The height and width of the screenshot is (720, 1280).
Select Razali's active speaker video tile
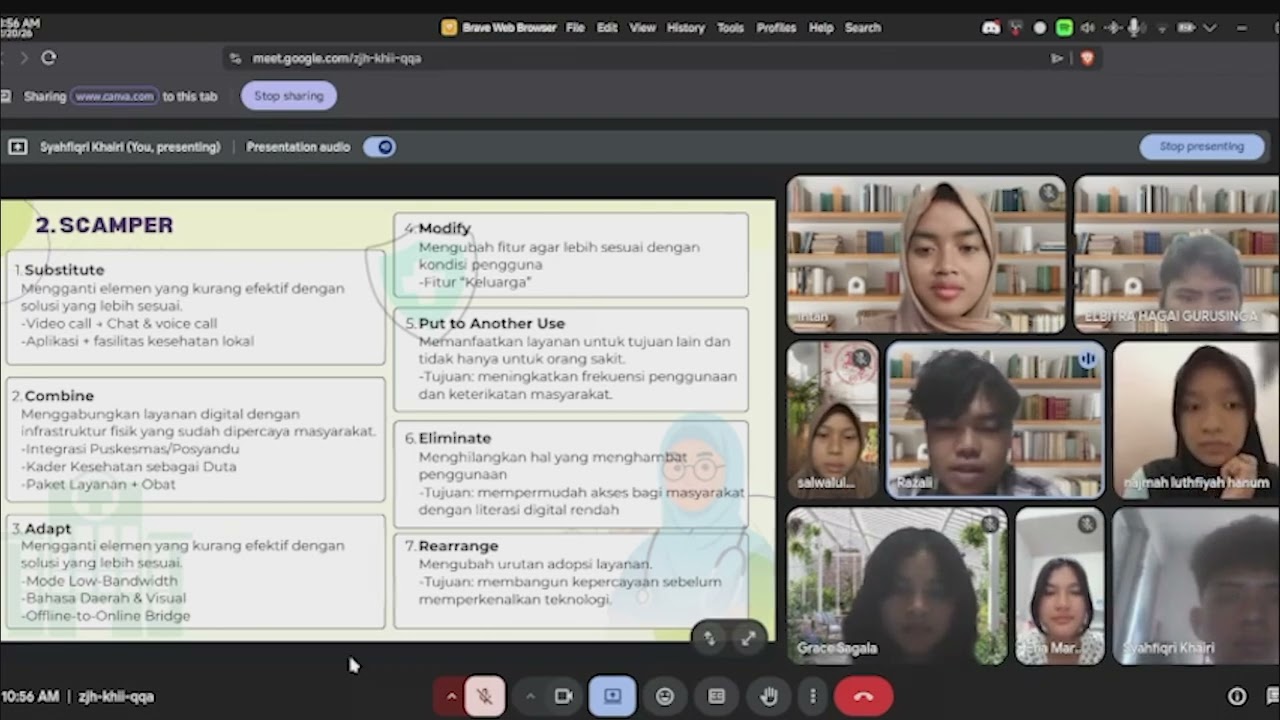click(995, 420)
